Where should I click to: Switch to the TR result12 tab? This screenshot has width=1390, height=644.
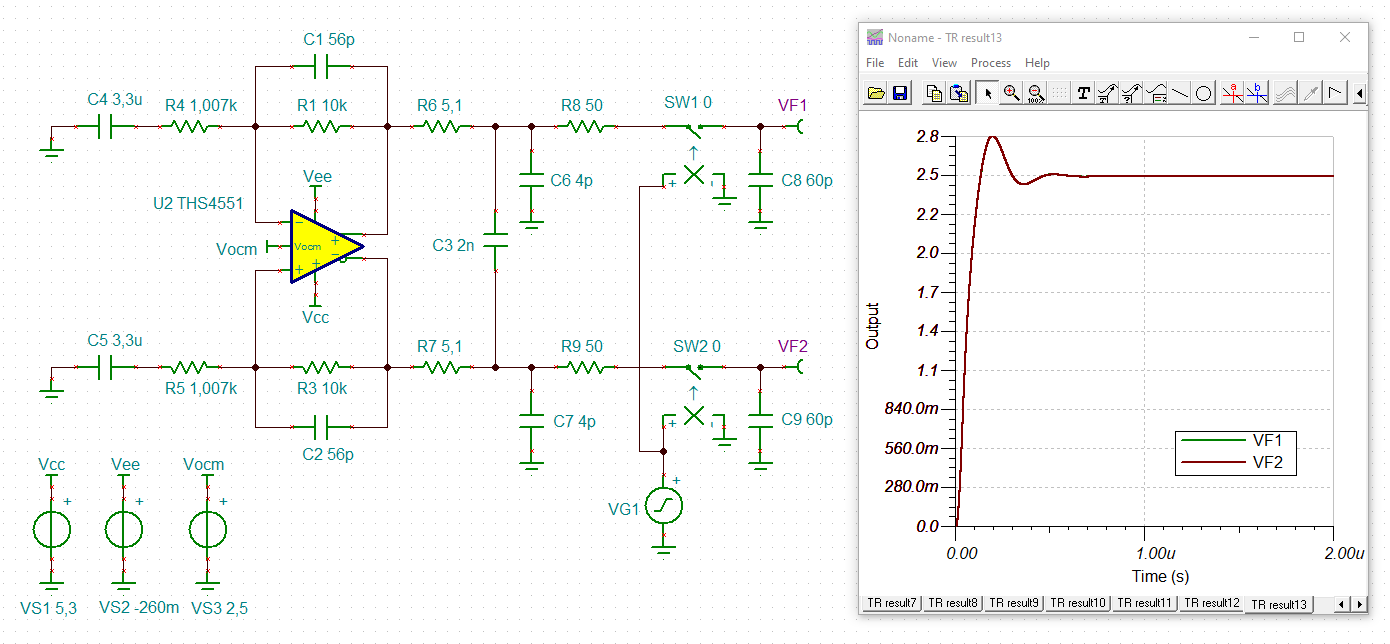click(1213, 603)
